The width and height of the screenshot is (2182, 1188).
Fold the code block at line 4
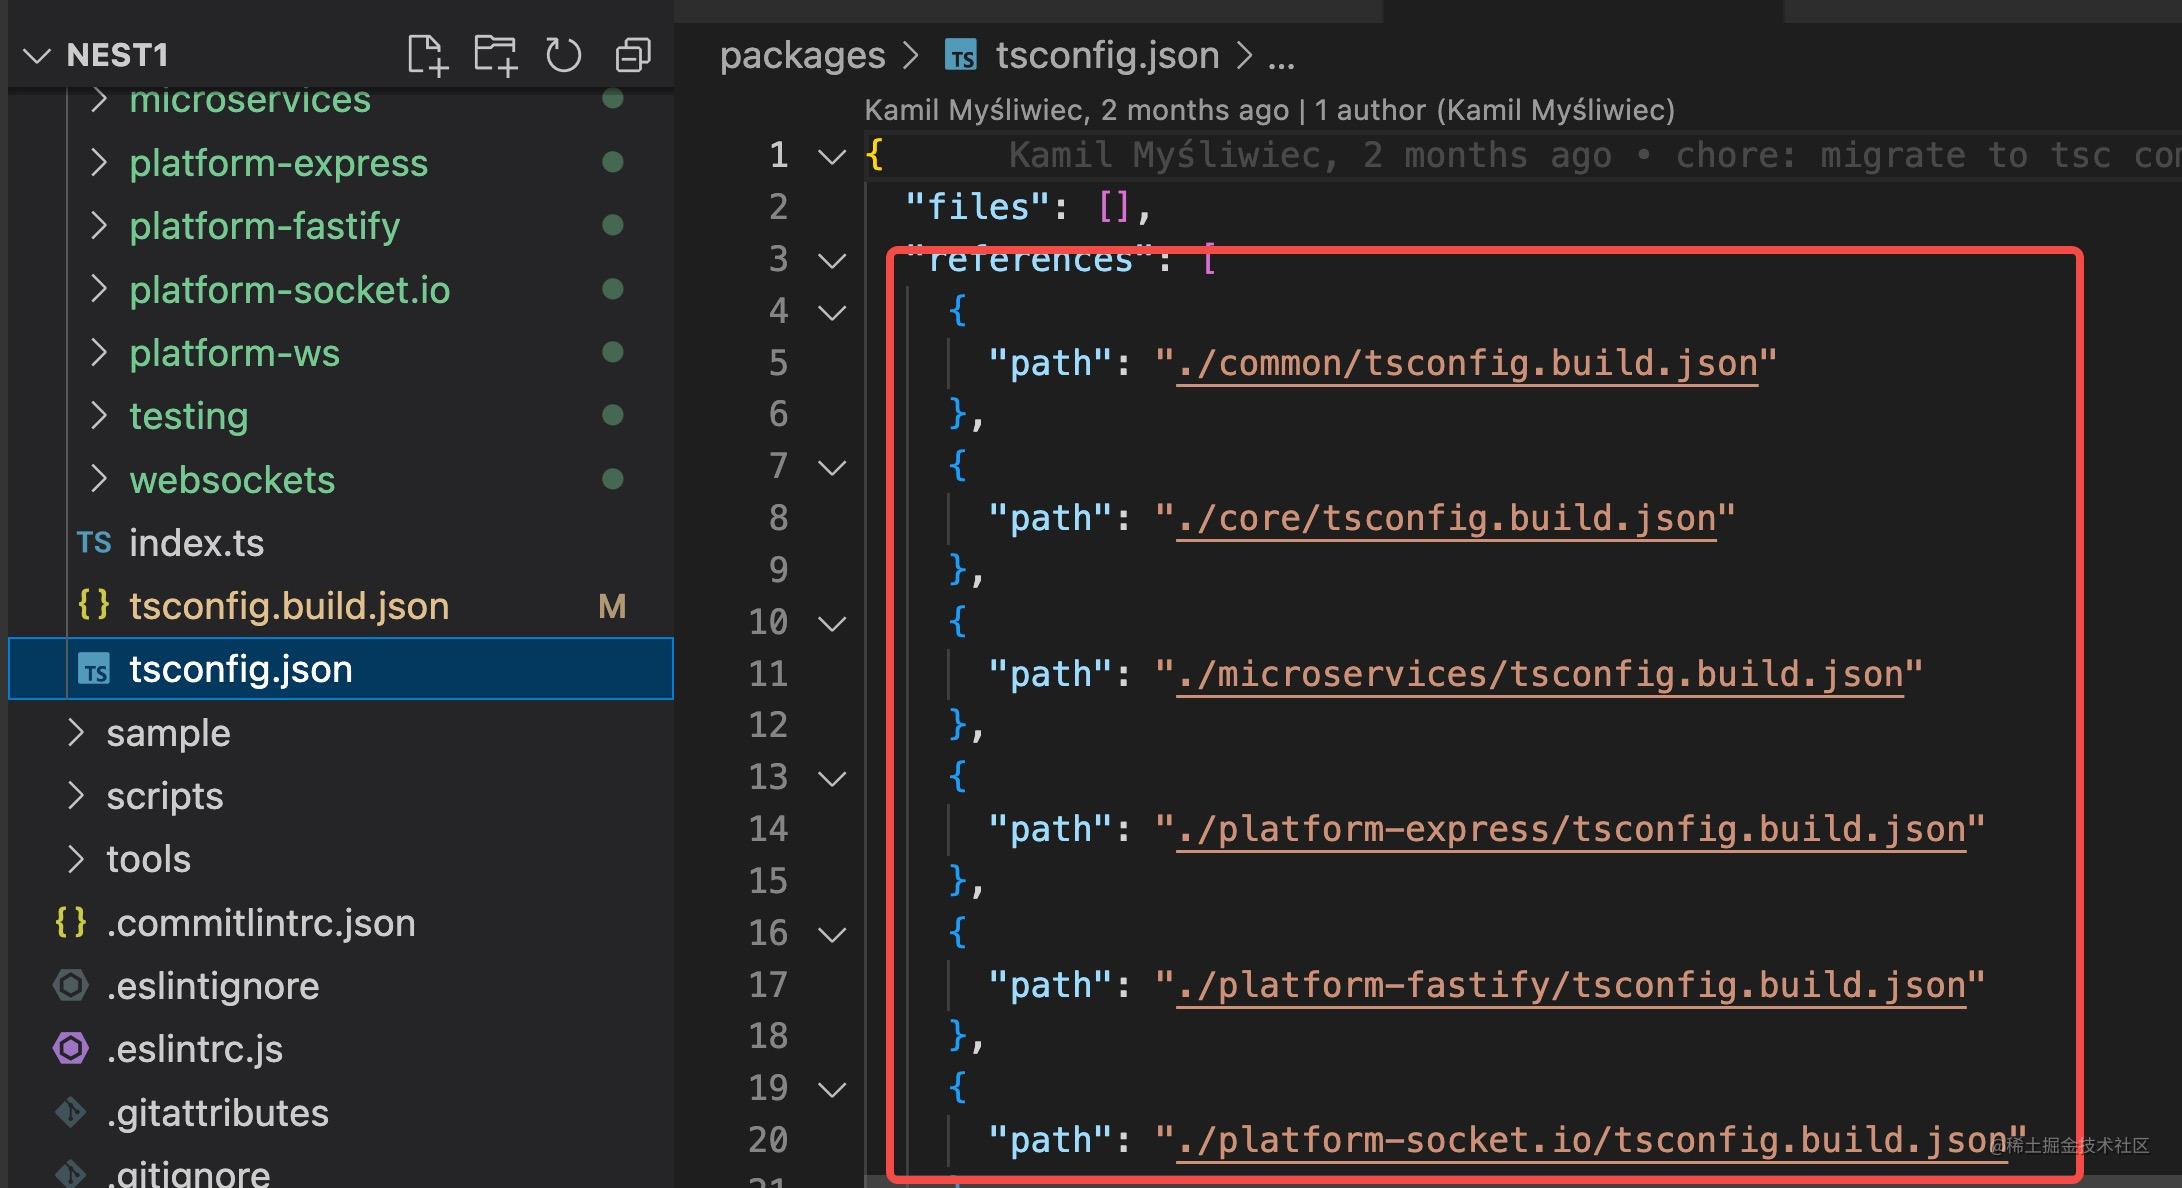pos(832,312)
